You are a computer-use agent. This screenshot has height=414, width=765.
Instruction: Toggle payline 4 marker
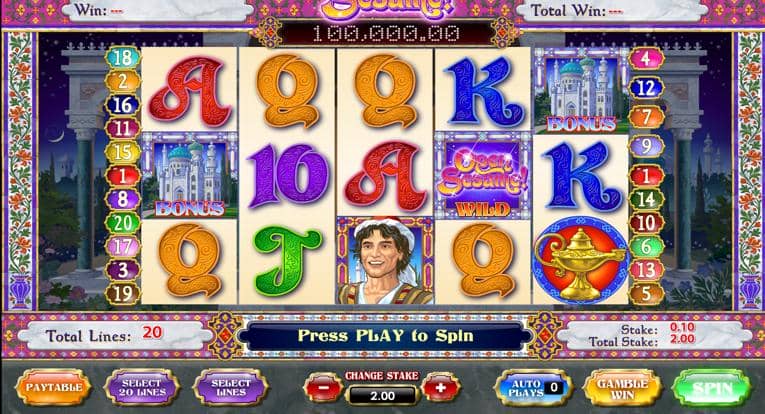[x=646, y=59]
